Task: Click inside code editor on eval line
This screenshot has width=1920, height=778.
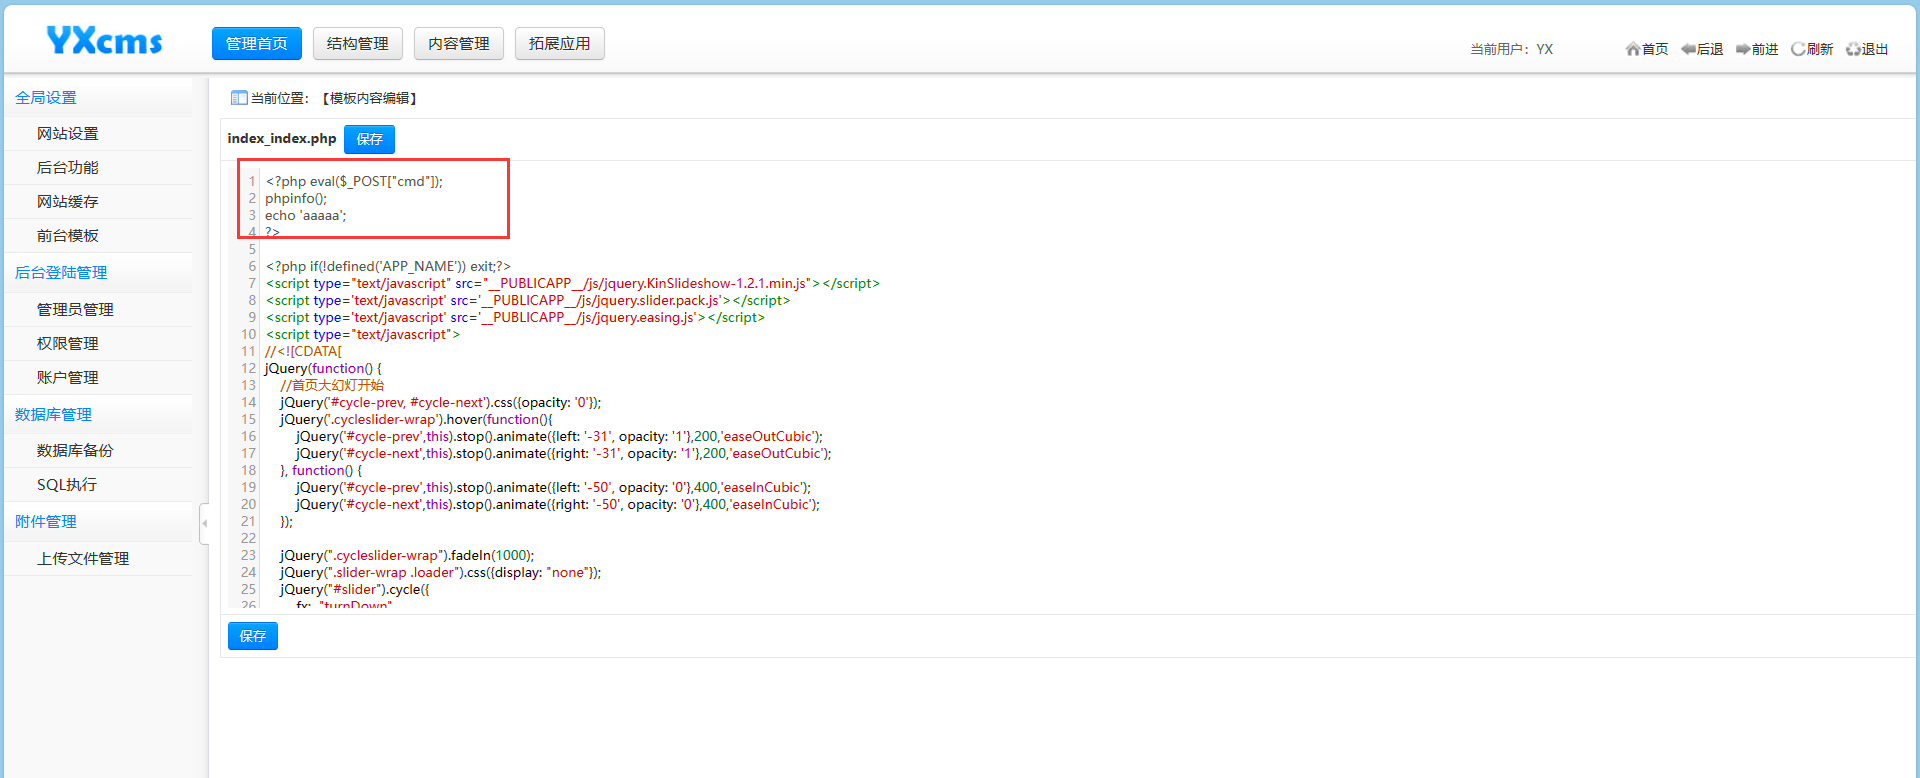Action: coord(354,182)
